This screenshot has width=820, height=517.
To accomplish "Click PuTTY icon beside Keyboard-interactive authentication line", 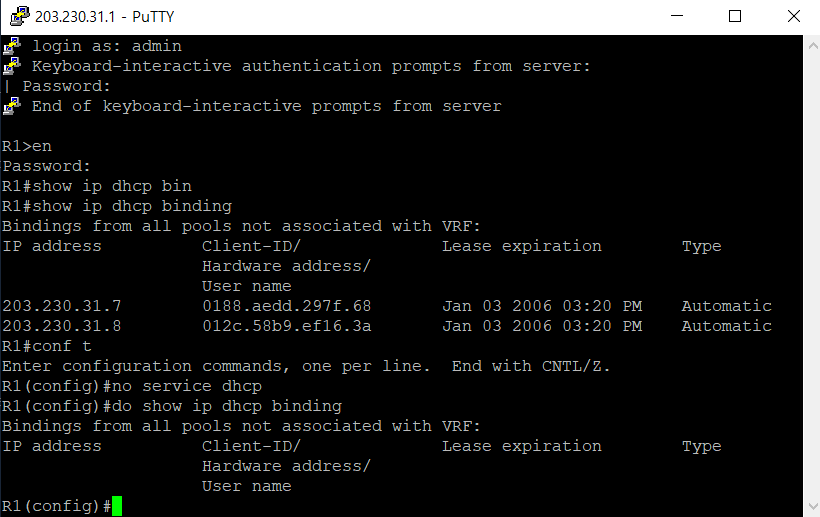I will coord(12,66).
